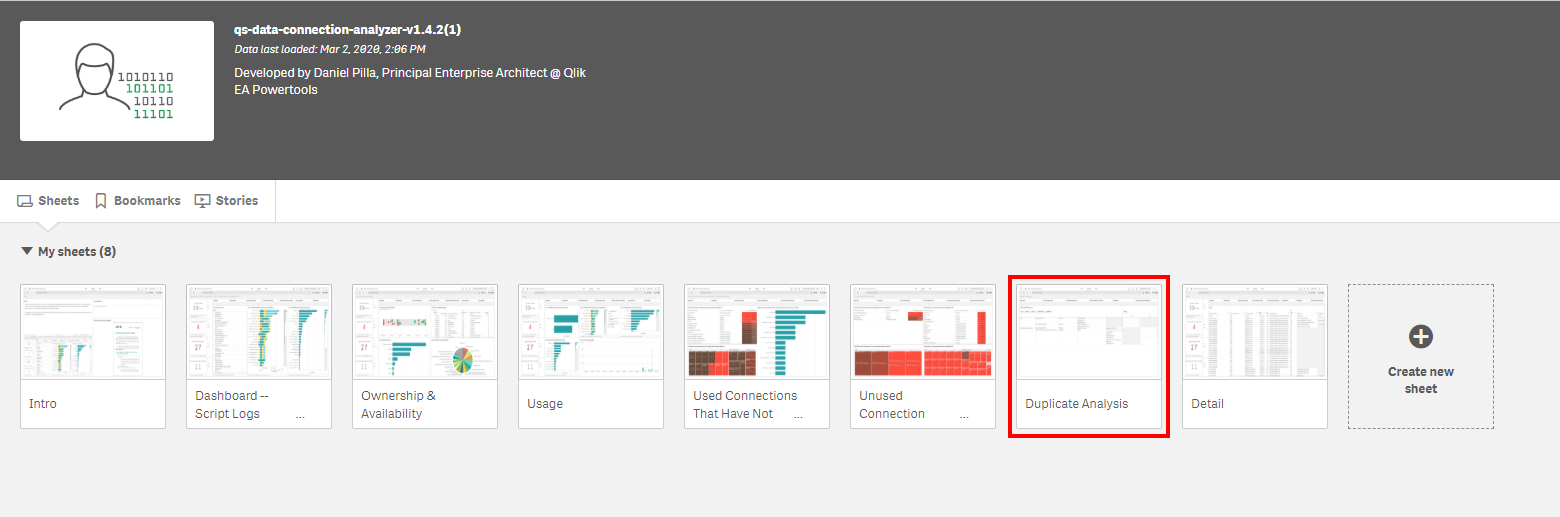Click the app title qs-data-connection-analyzer
Image resolution: width=1560 pixels, height=517 pixels.
tap(347, 30)
